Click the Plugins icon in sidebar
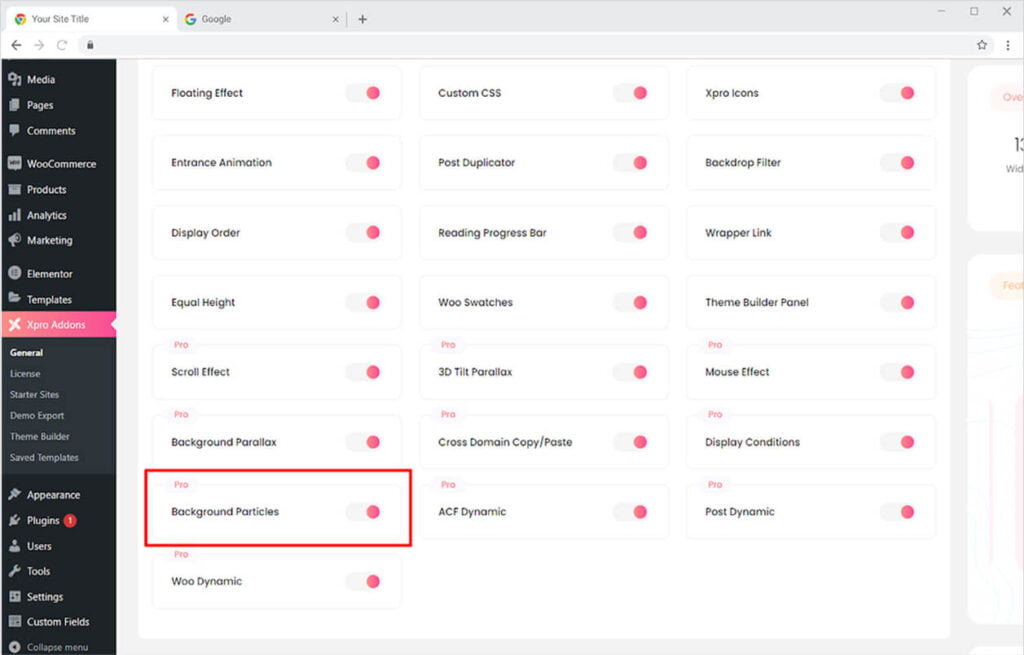Viewport: 1024px width, 655px height. [14, 521]
